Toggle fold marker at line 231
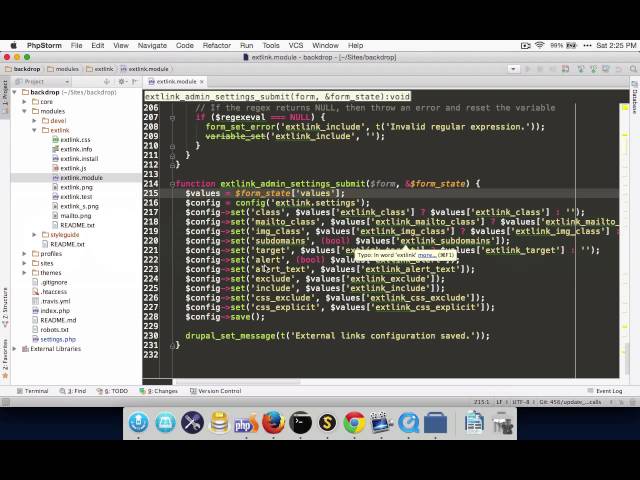Image resolution: width=640 pixels, height=480 pixels. (172, 345)
